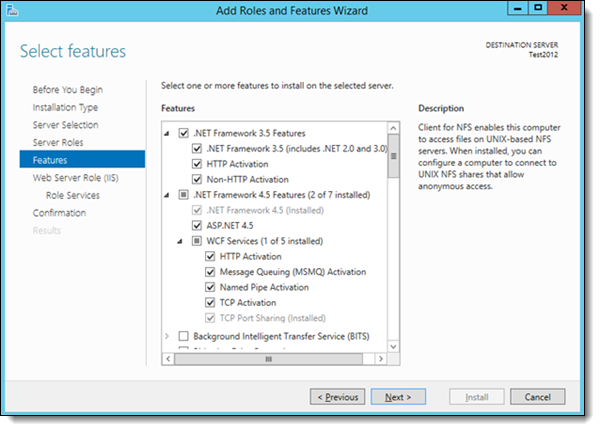Screen dimensions: 600x431
Task: Collapse the WCF Services tree node
Action: (181, 241)
